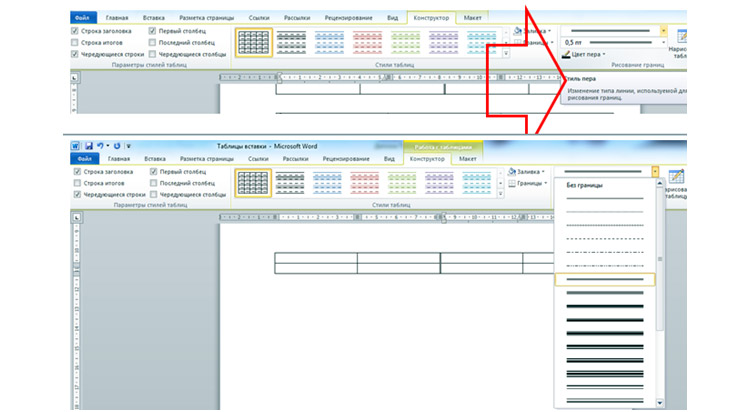Viewport: 750px width, 412px height.
Task: Select black banded table style in lower window
Action: point(290,183)
